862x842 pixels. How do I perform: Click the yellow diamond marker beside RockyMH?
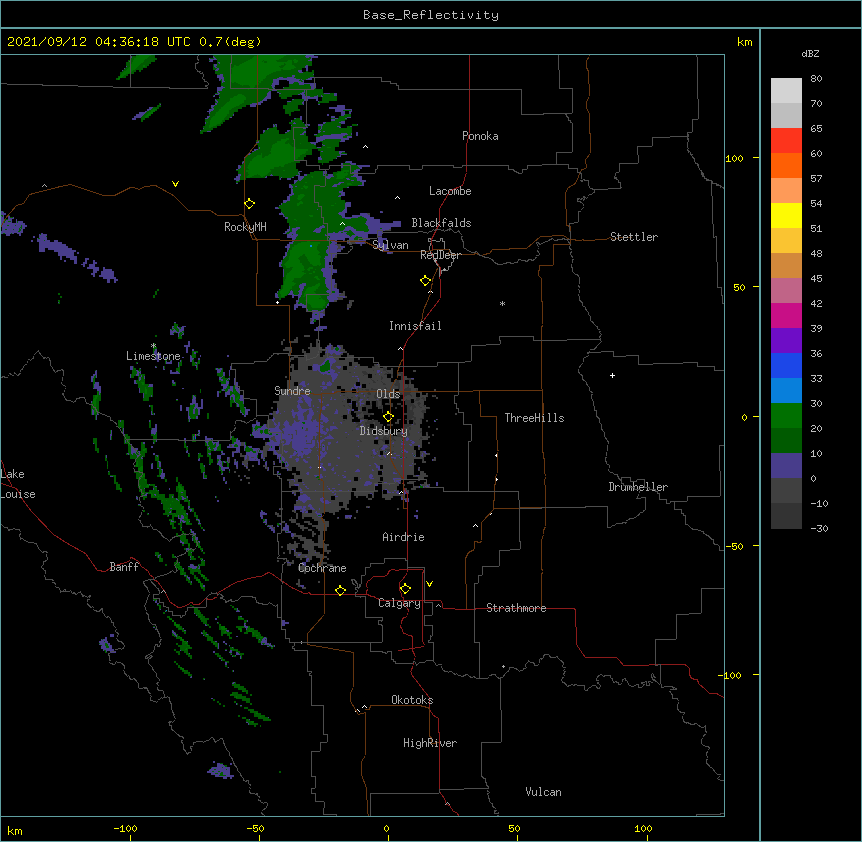click(x=250, y=204)
